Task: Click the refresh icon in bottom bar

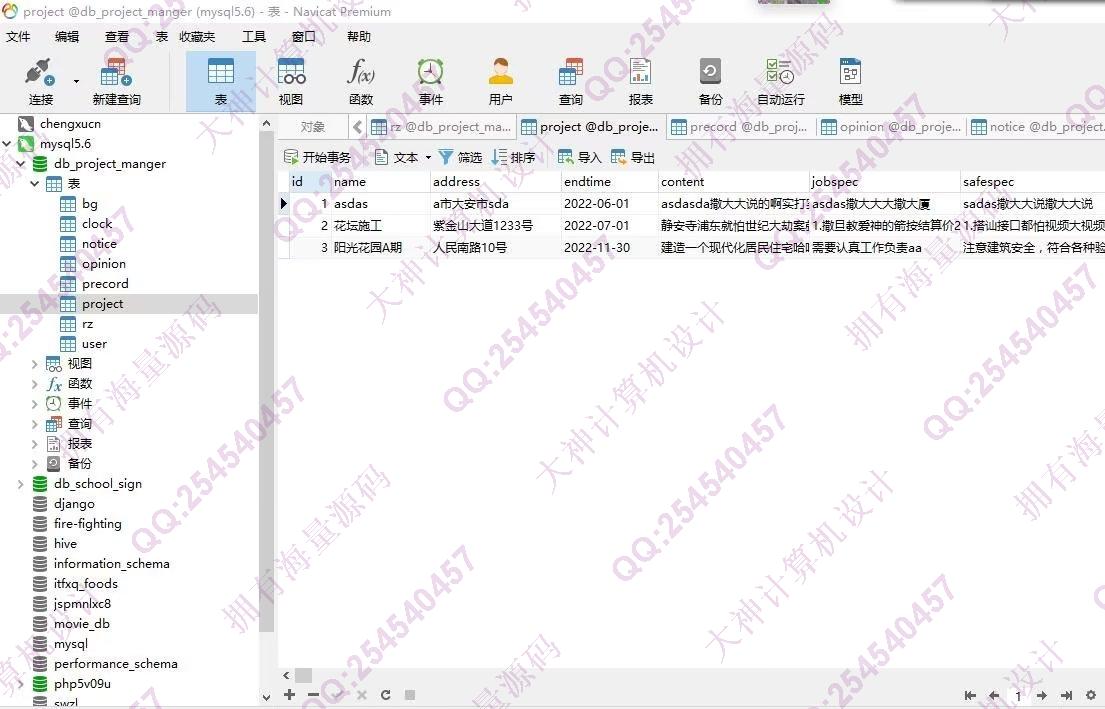Action: pyautogui.click(x=385, y=694)
